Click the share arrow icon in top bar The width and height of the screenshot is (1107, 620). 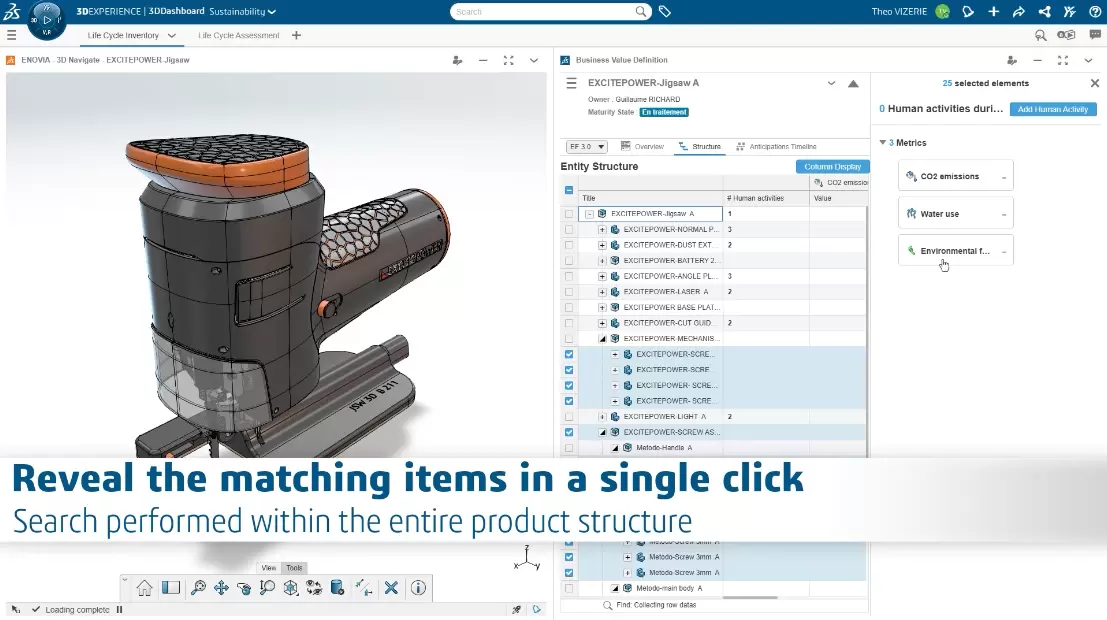1018,12
